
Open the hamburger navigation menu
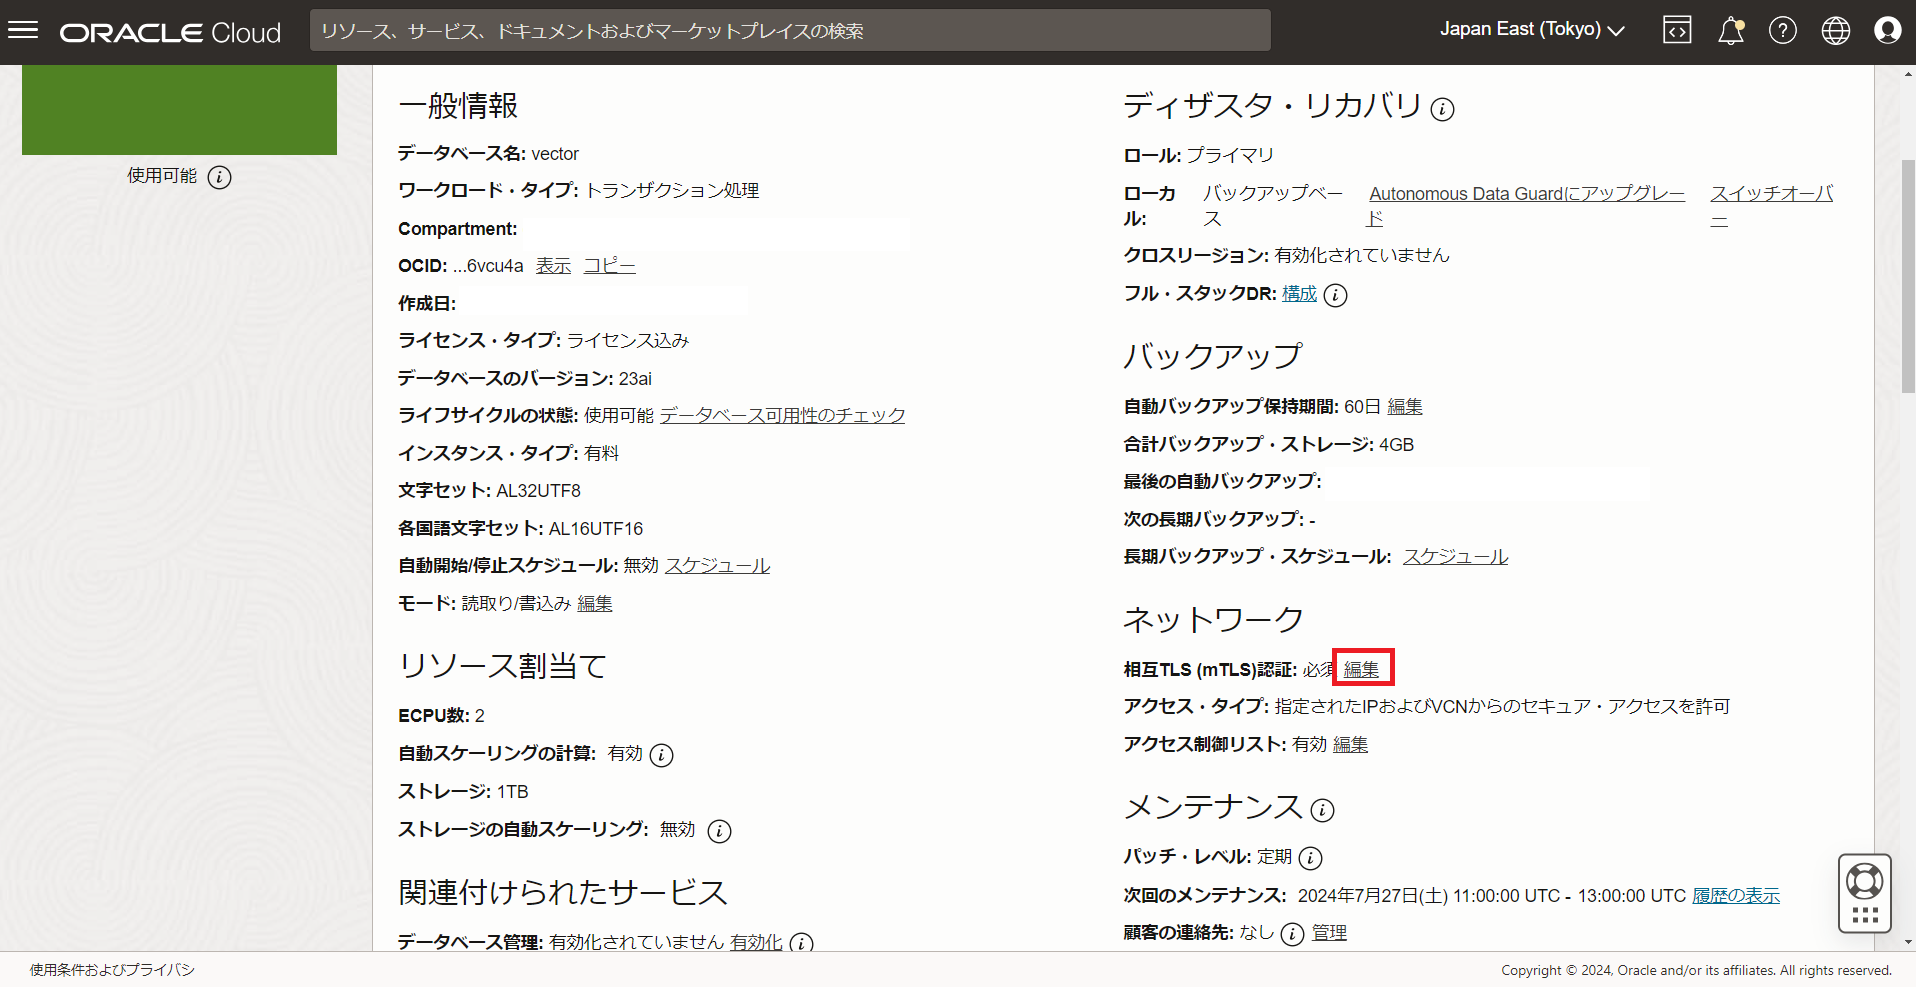coord(23,30)
